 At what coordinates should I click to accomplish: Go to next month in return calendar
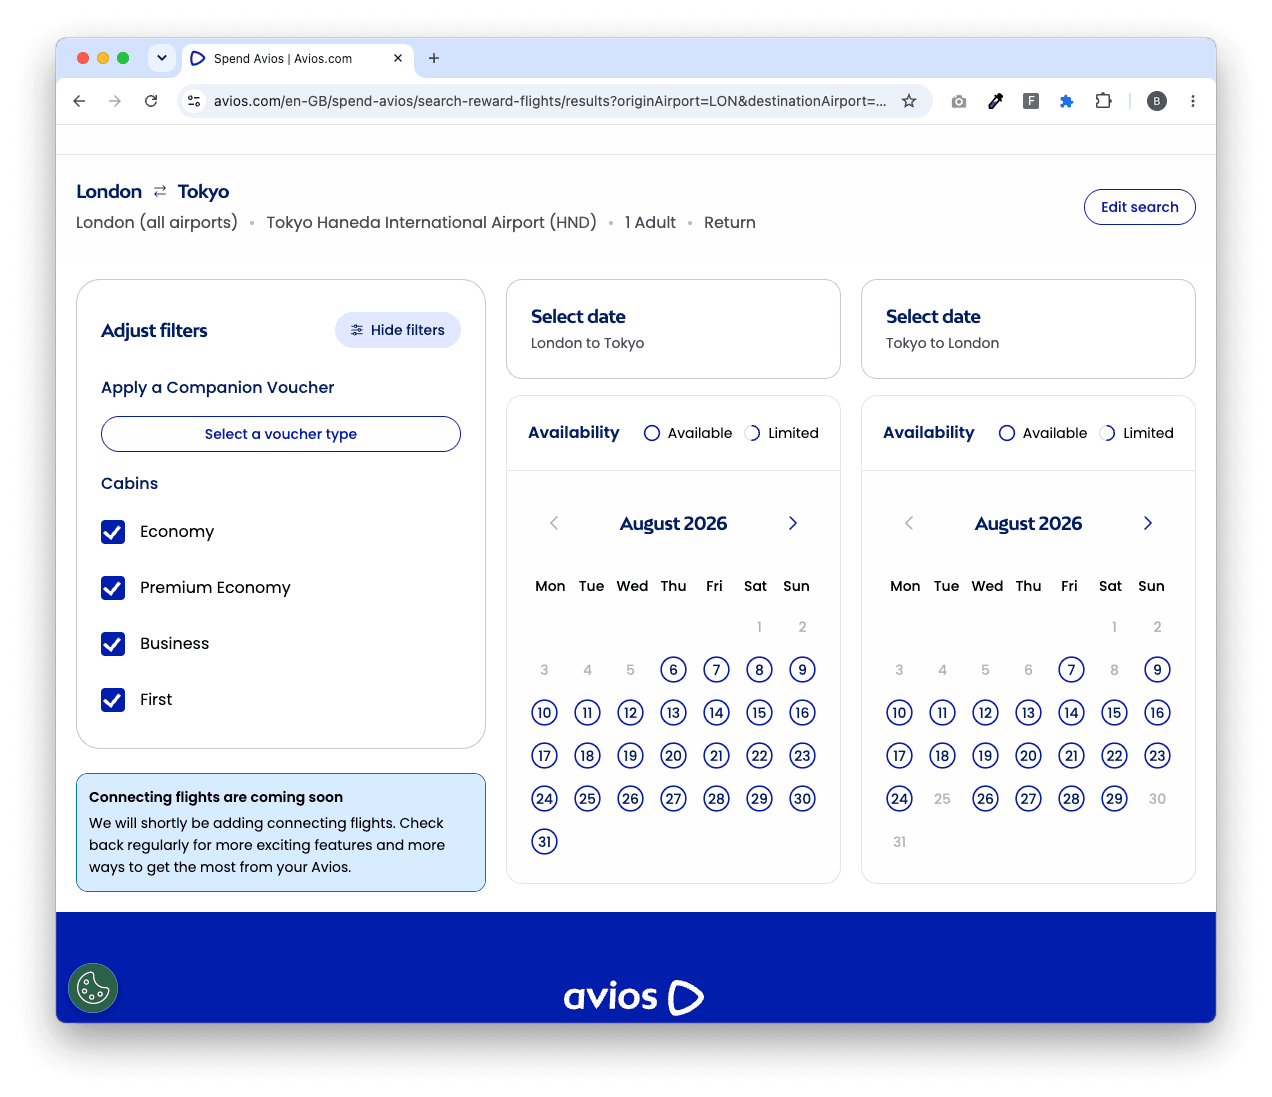point(1148,523)
